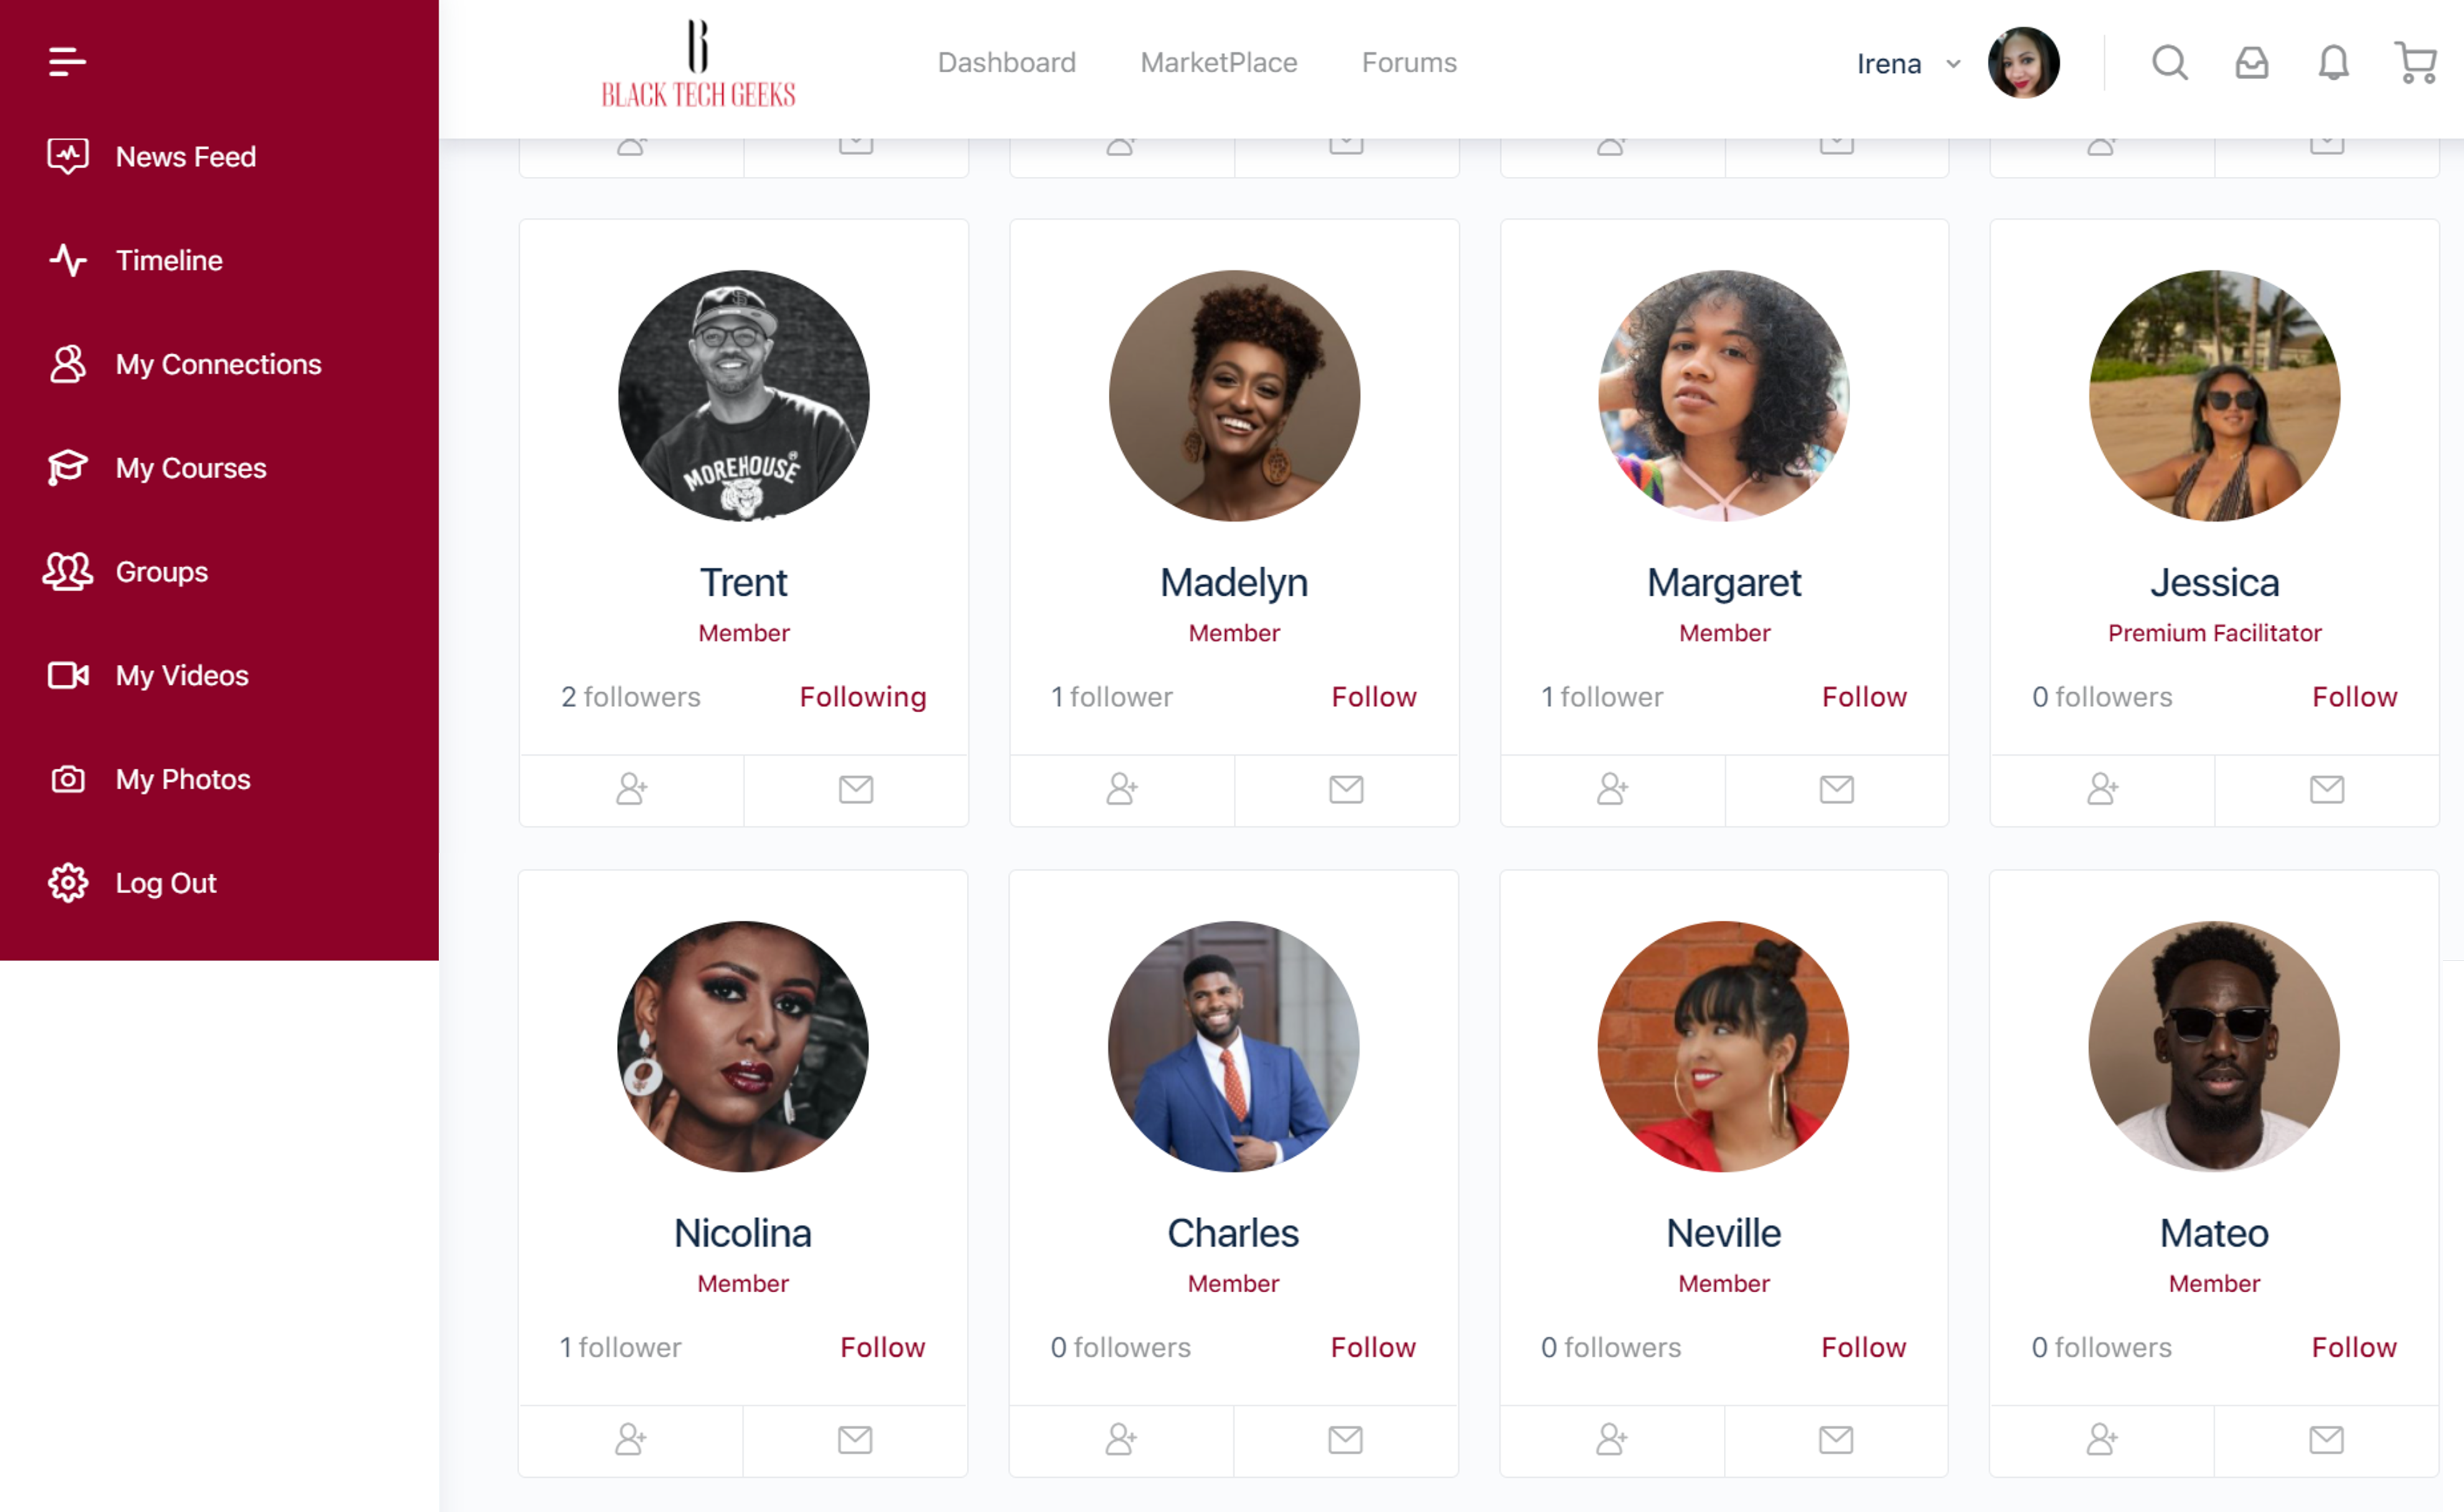Image resolution: width=2464 pixels, height=1512 pixels.
Task: Open the inbox tray icon
Action: tap(2251, 63)
